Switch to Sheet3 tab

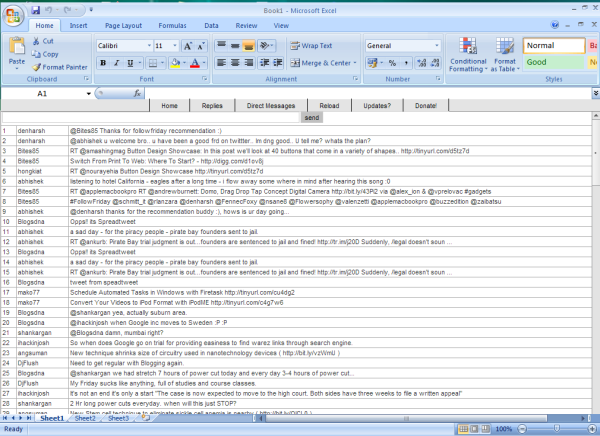[x=118, y=418]
